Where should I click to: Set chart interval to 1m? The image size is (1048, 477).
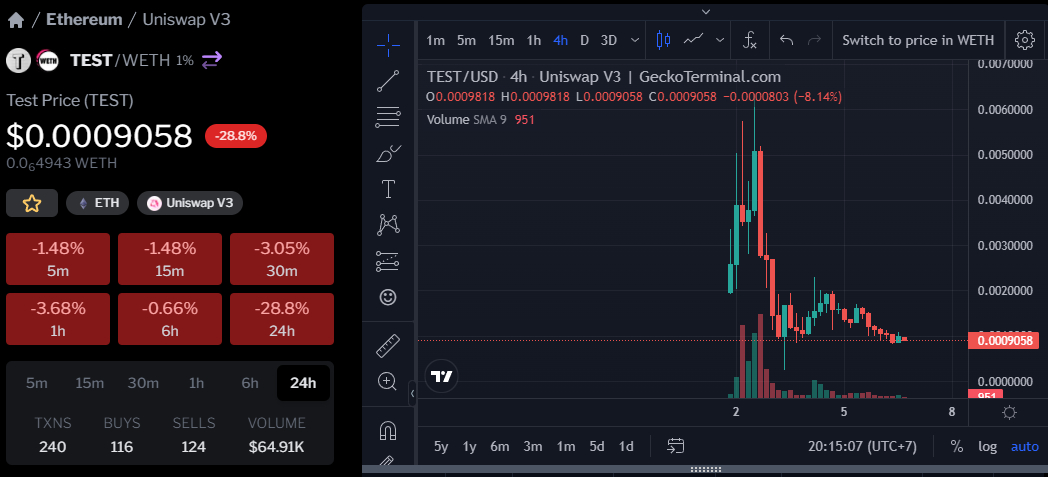[436, 40]
